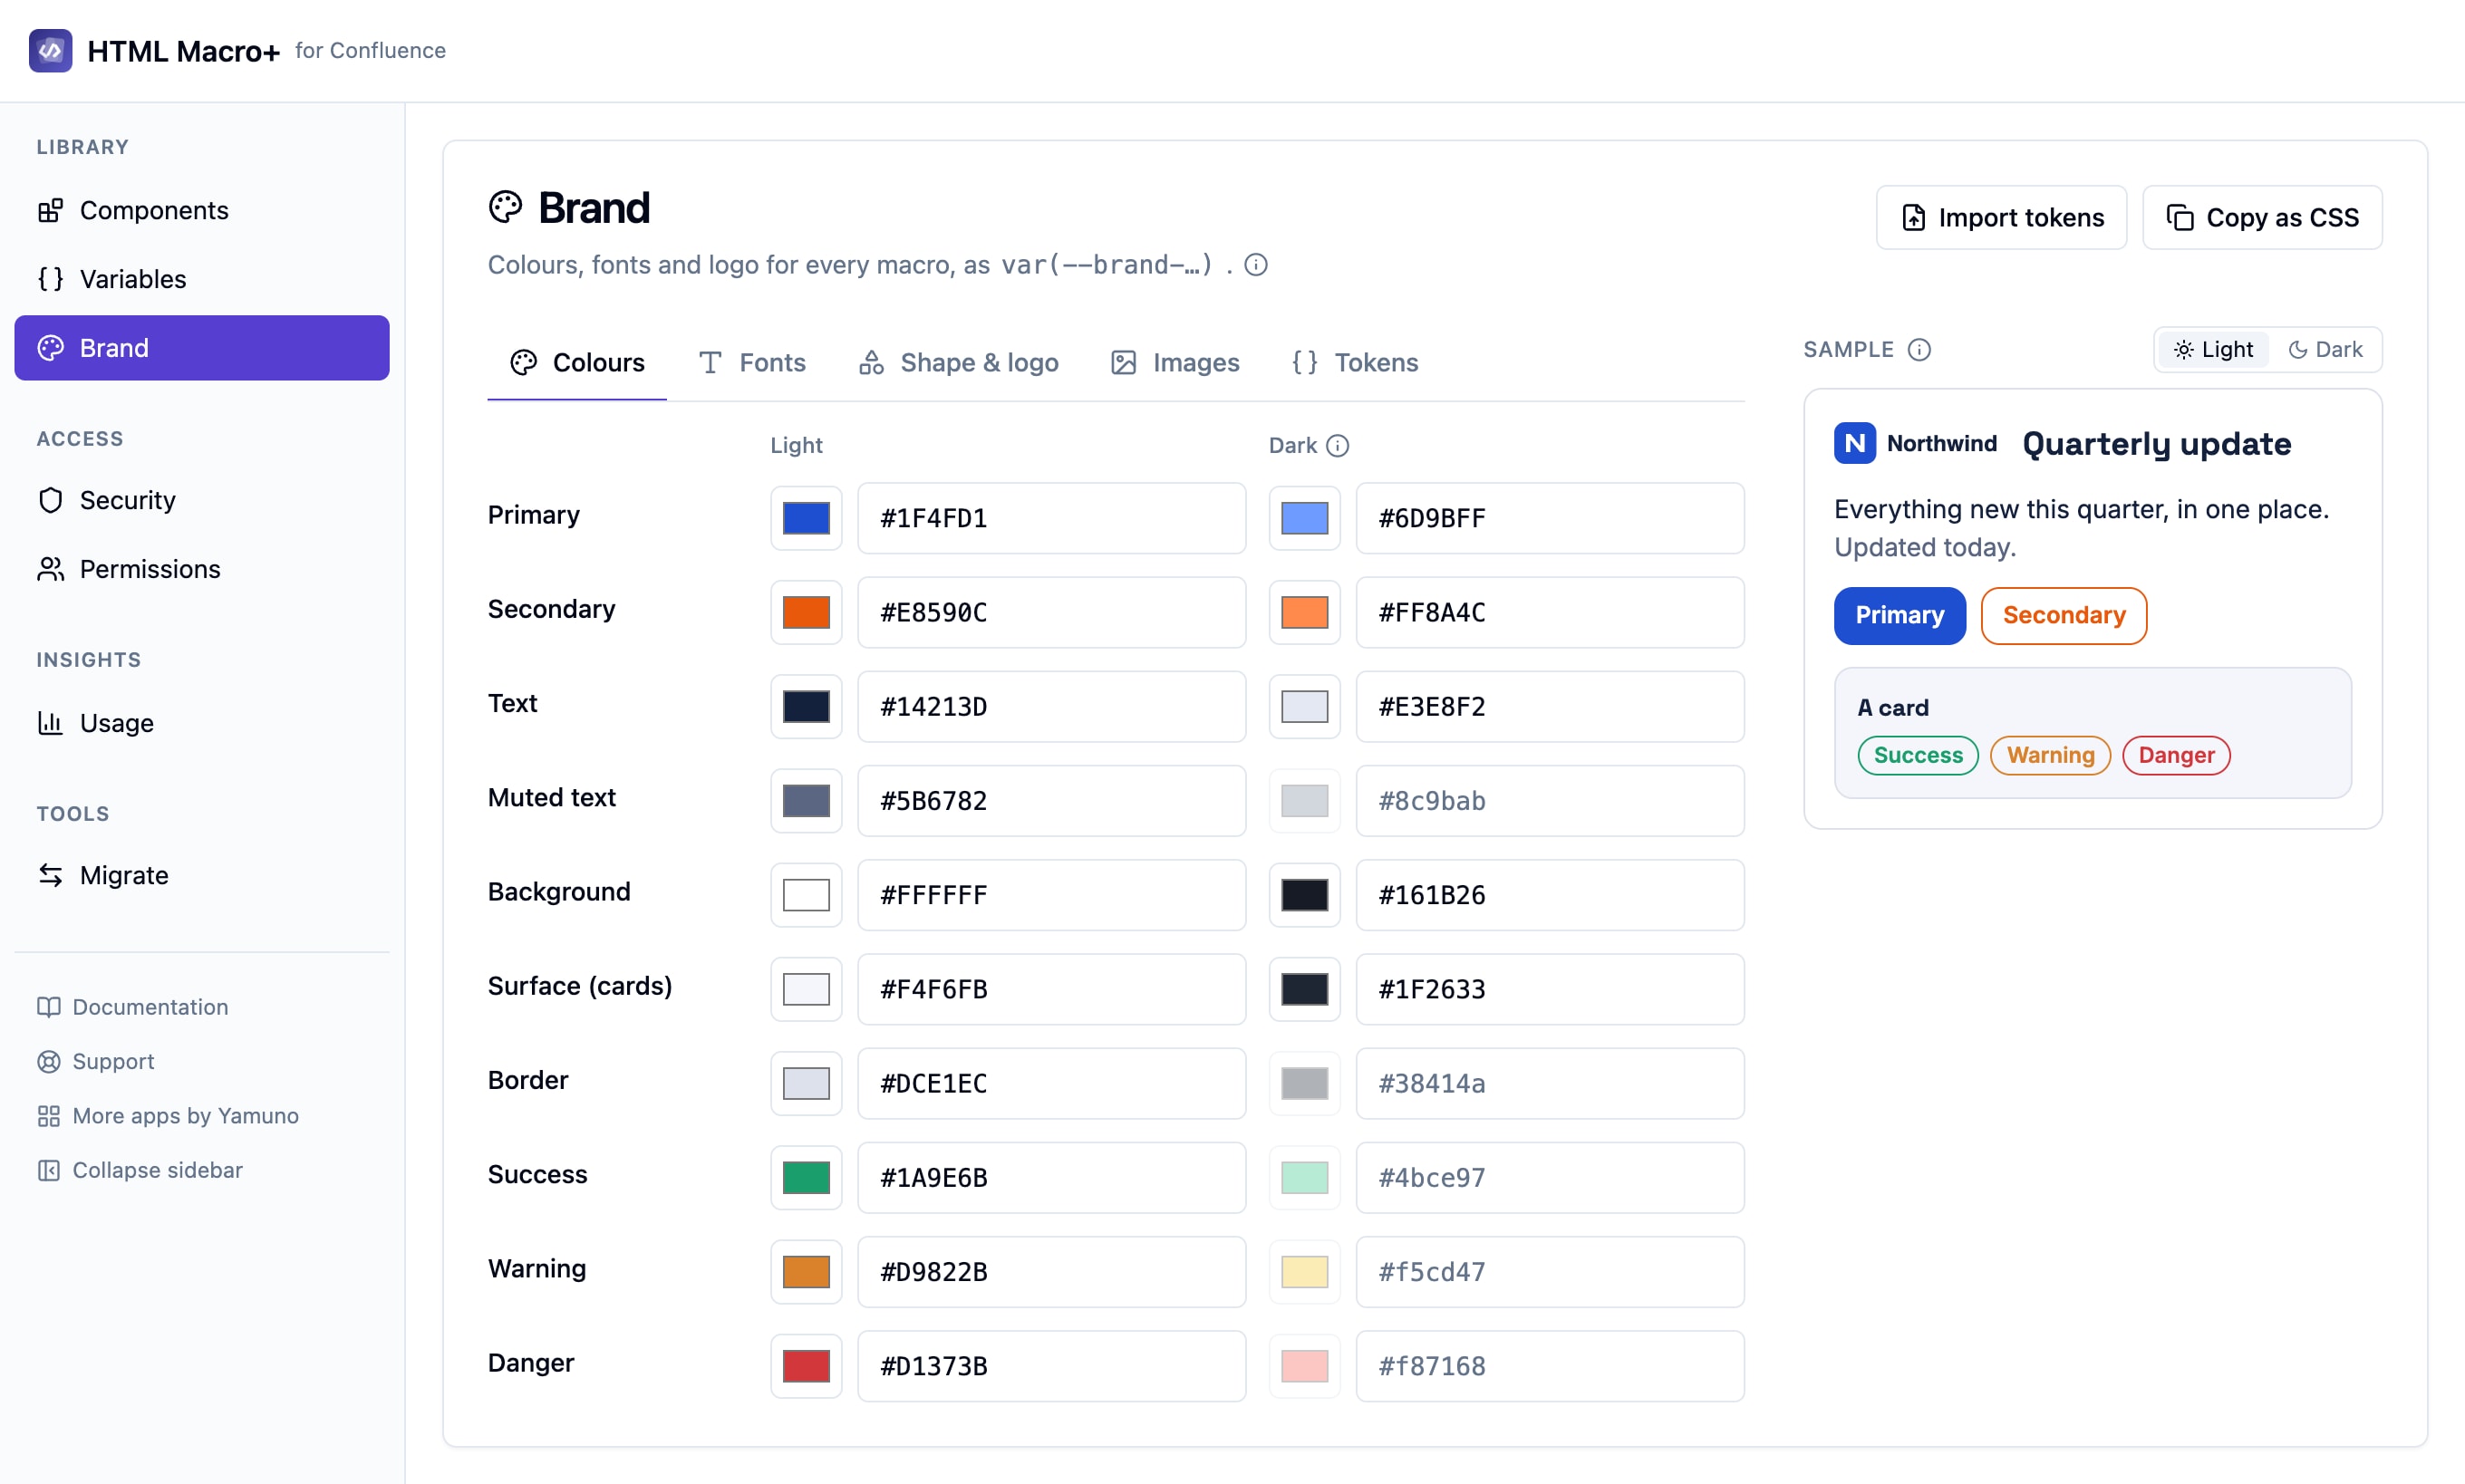Open the Migrate tool
2465x1484 pixels.
pos(202,875)
